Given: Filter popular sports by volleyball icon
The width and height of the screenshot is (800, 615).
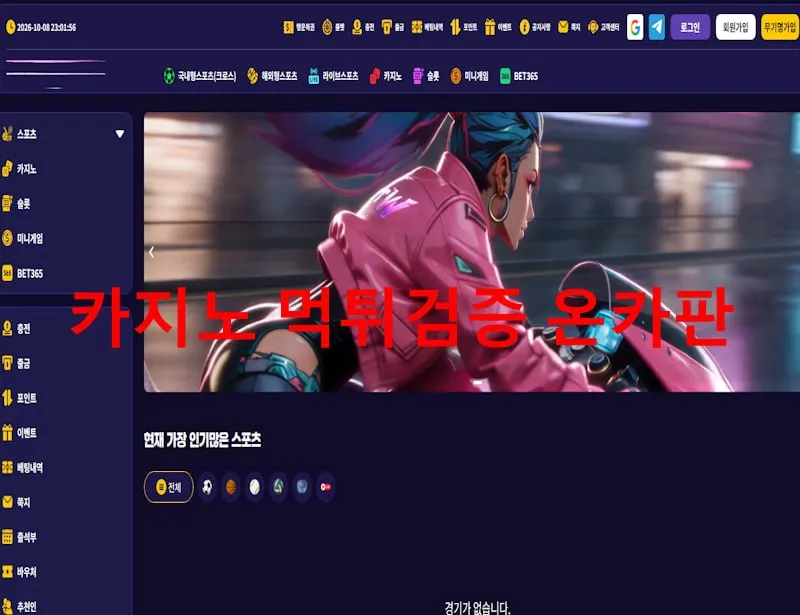Looking at the screenshot, I should [x=278, y=487].
